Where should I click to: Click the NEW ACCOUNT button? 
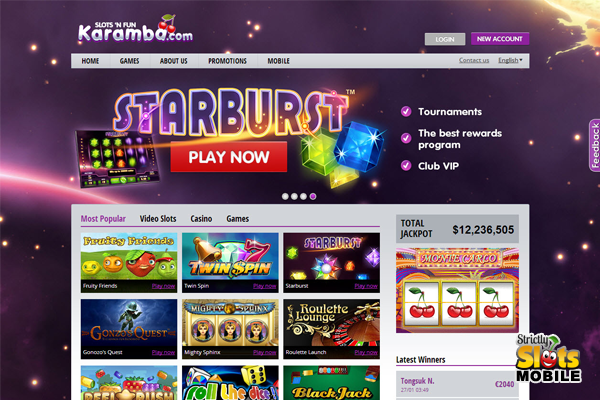click(500, 39)
